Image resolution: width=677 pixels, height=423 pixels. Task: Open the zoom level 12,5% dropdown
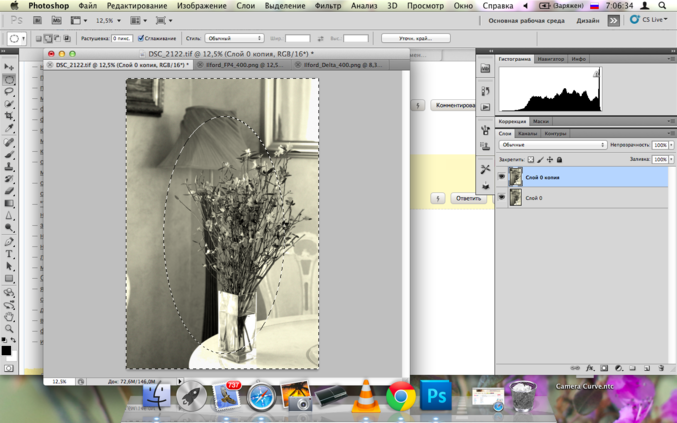tap(108, 20)
